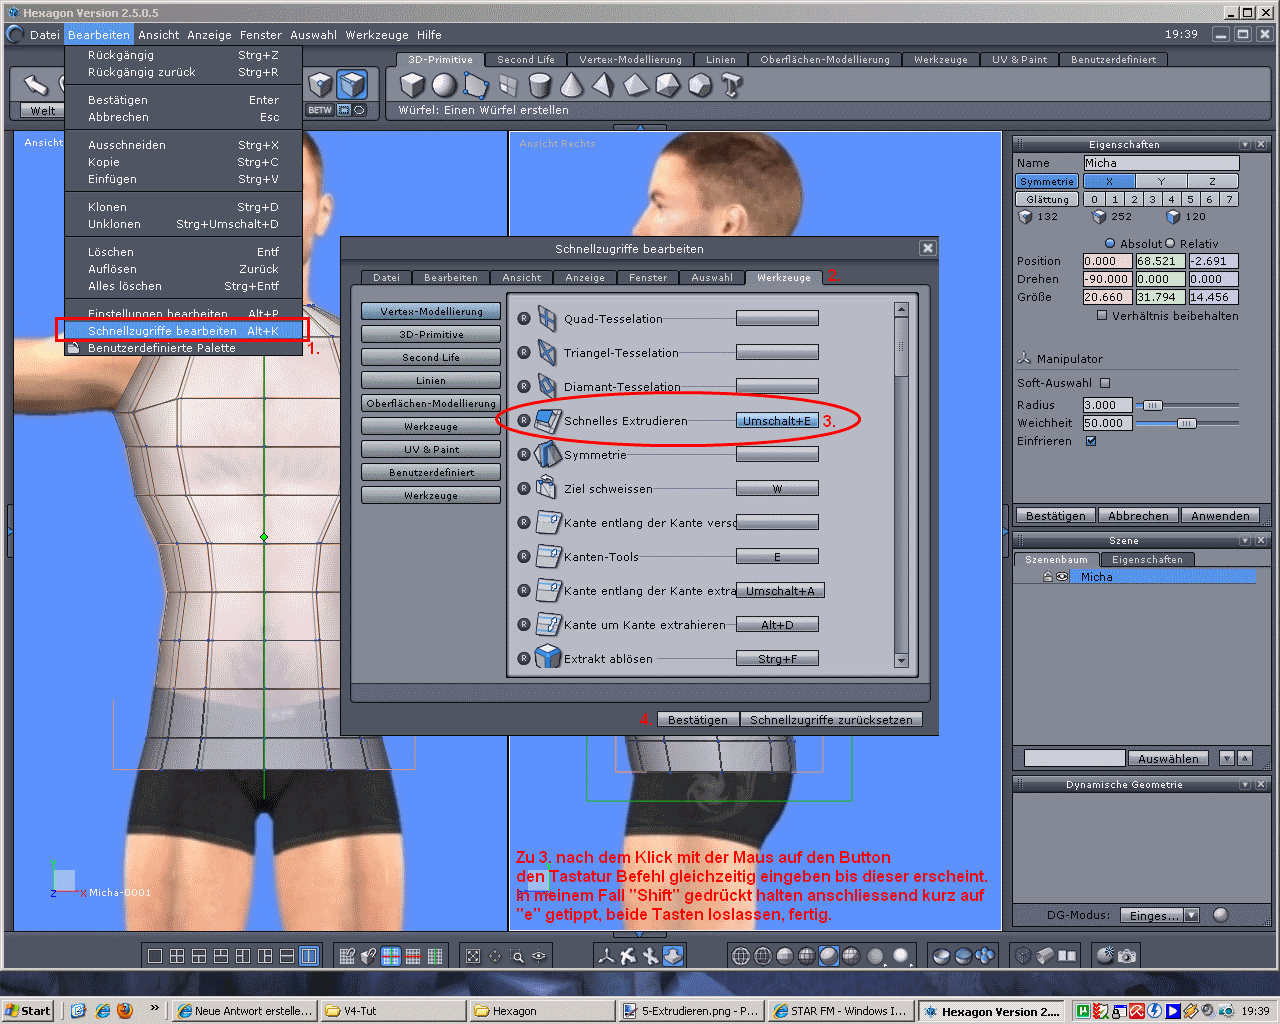Switch to the single view layout icon
Viewport: 1280px width, 1024px height.
coord(155,956)
